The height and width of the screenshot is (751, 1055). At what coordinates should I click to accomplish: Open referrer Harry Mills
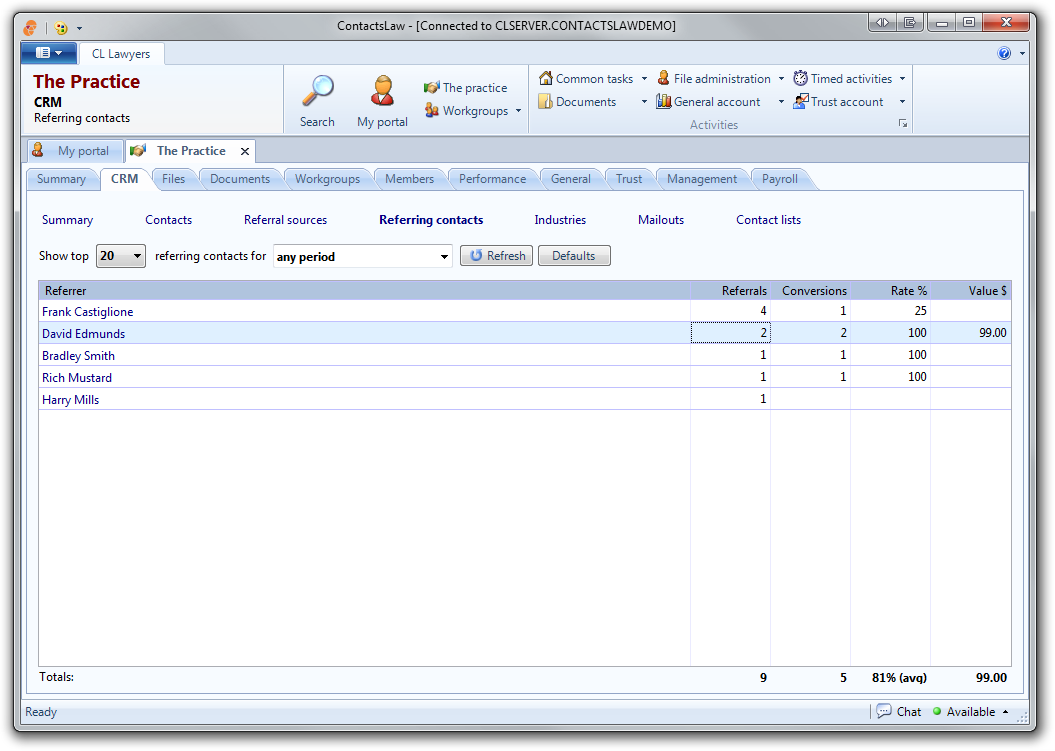[70, 400]
